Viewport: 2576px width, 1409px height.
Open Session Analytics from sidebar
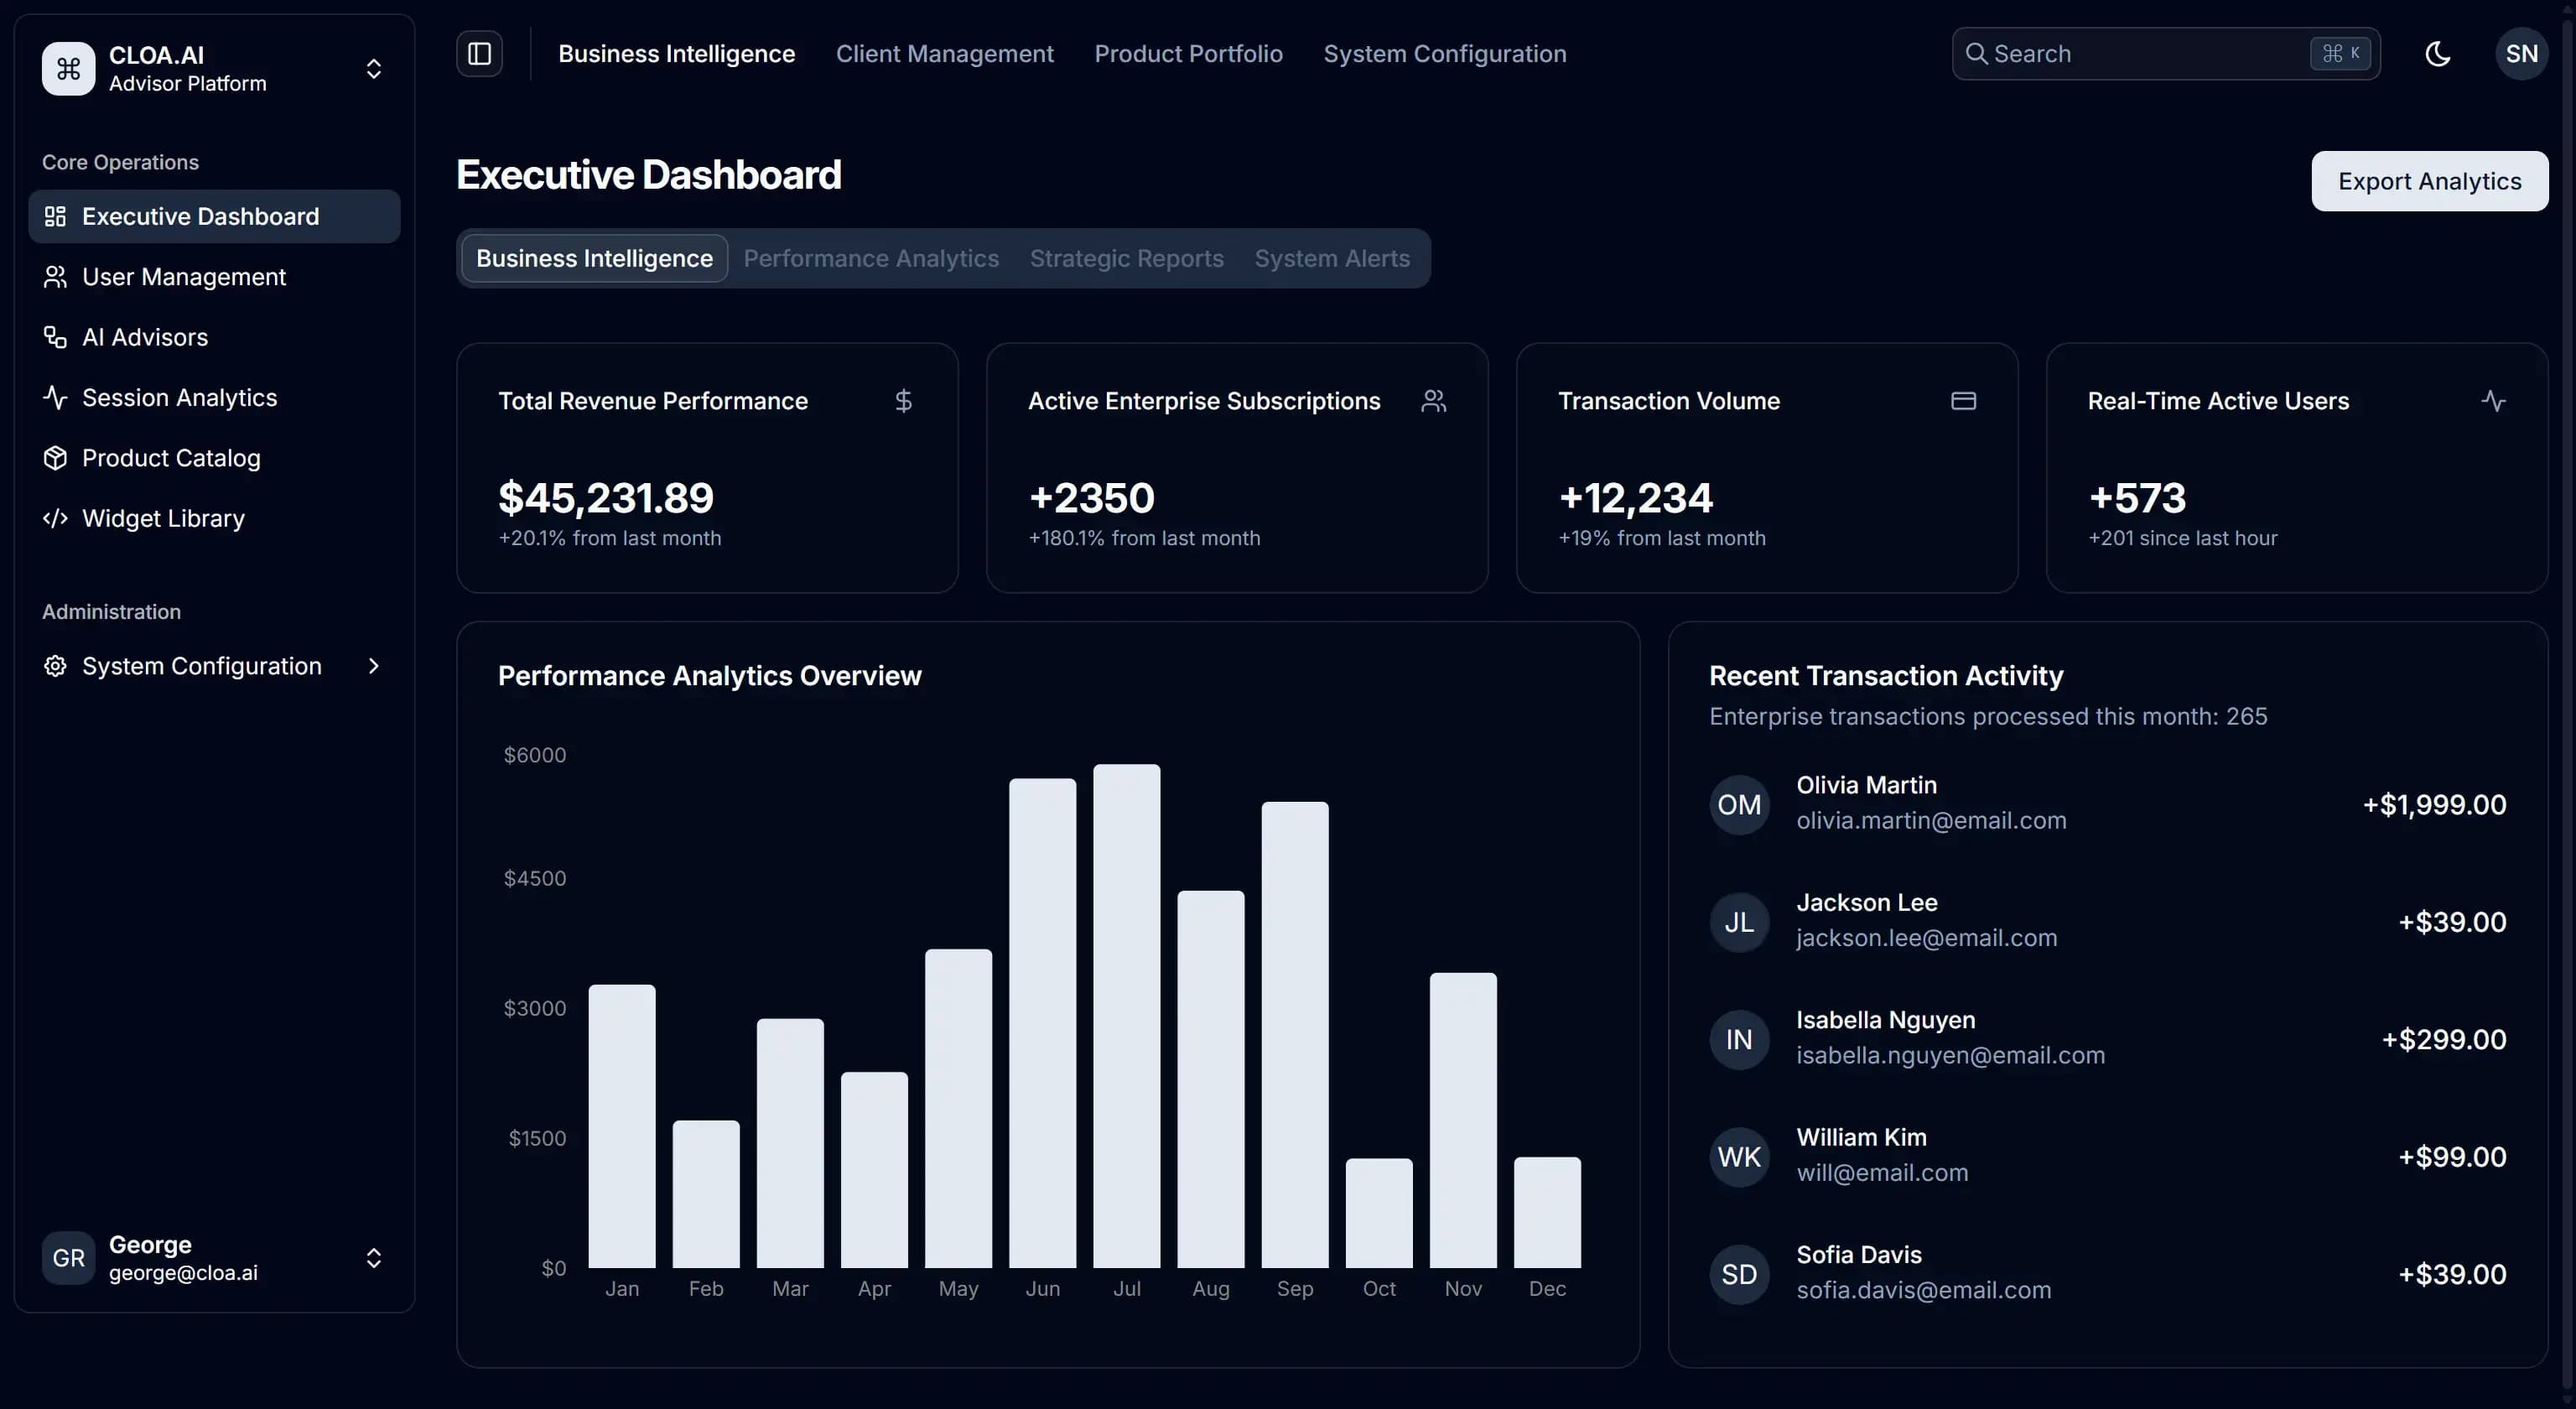click(179, 398)
